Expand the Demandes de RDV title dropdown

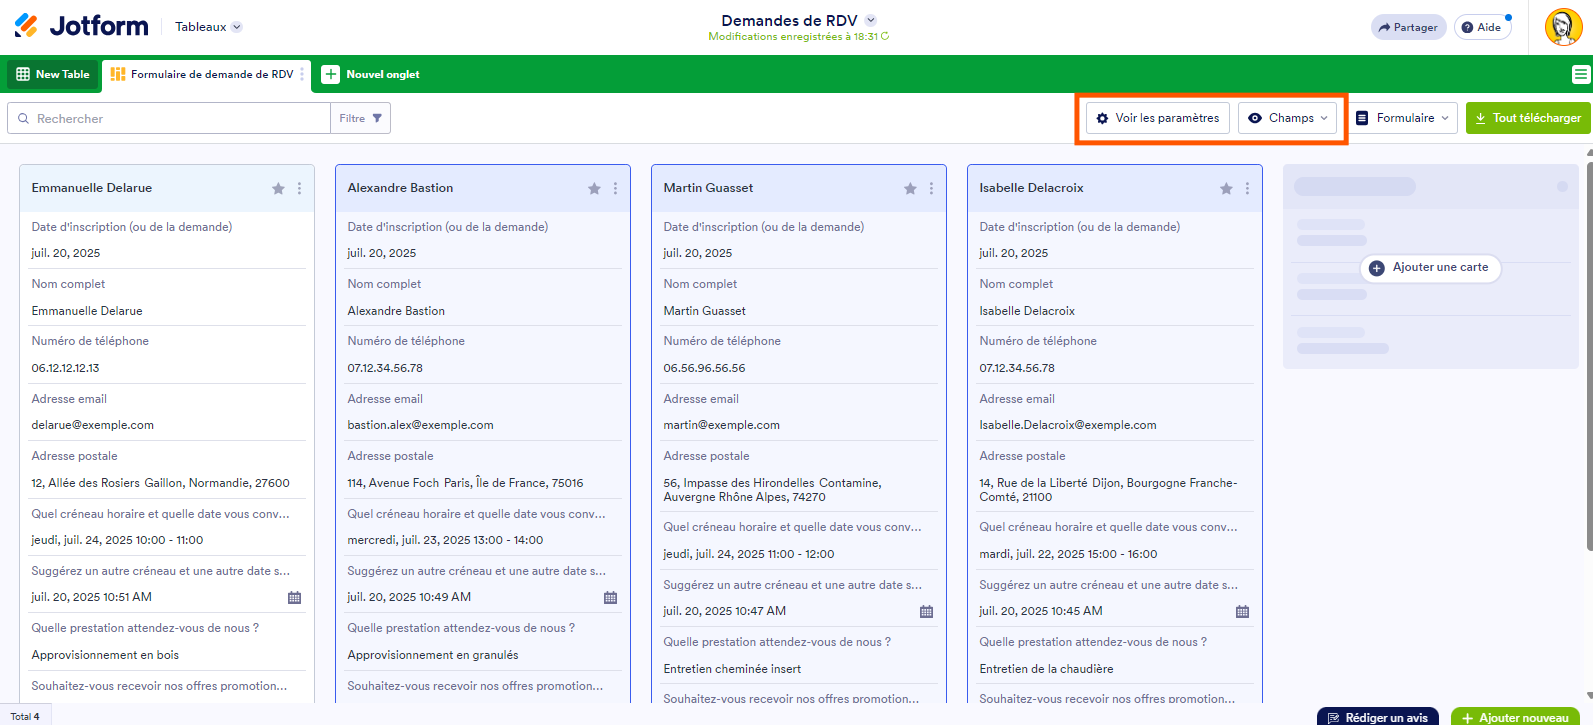(870, 20)
